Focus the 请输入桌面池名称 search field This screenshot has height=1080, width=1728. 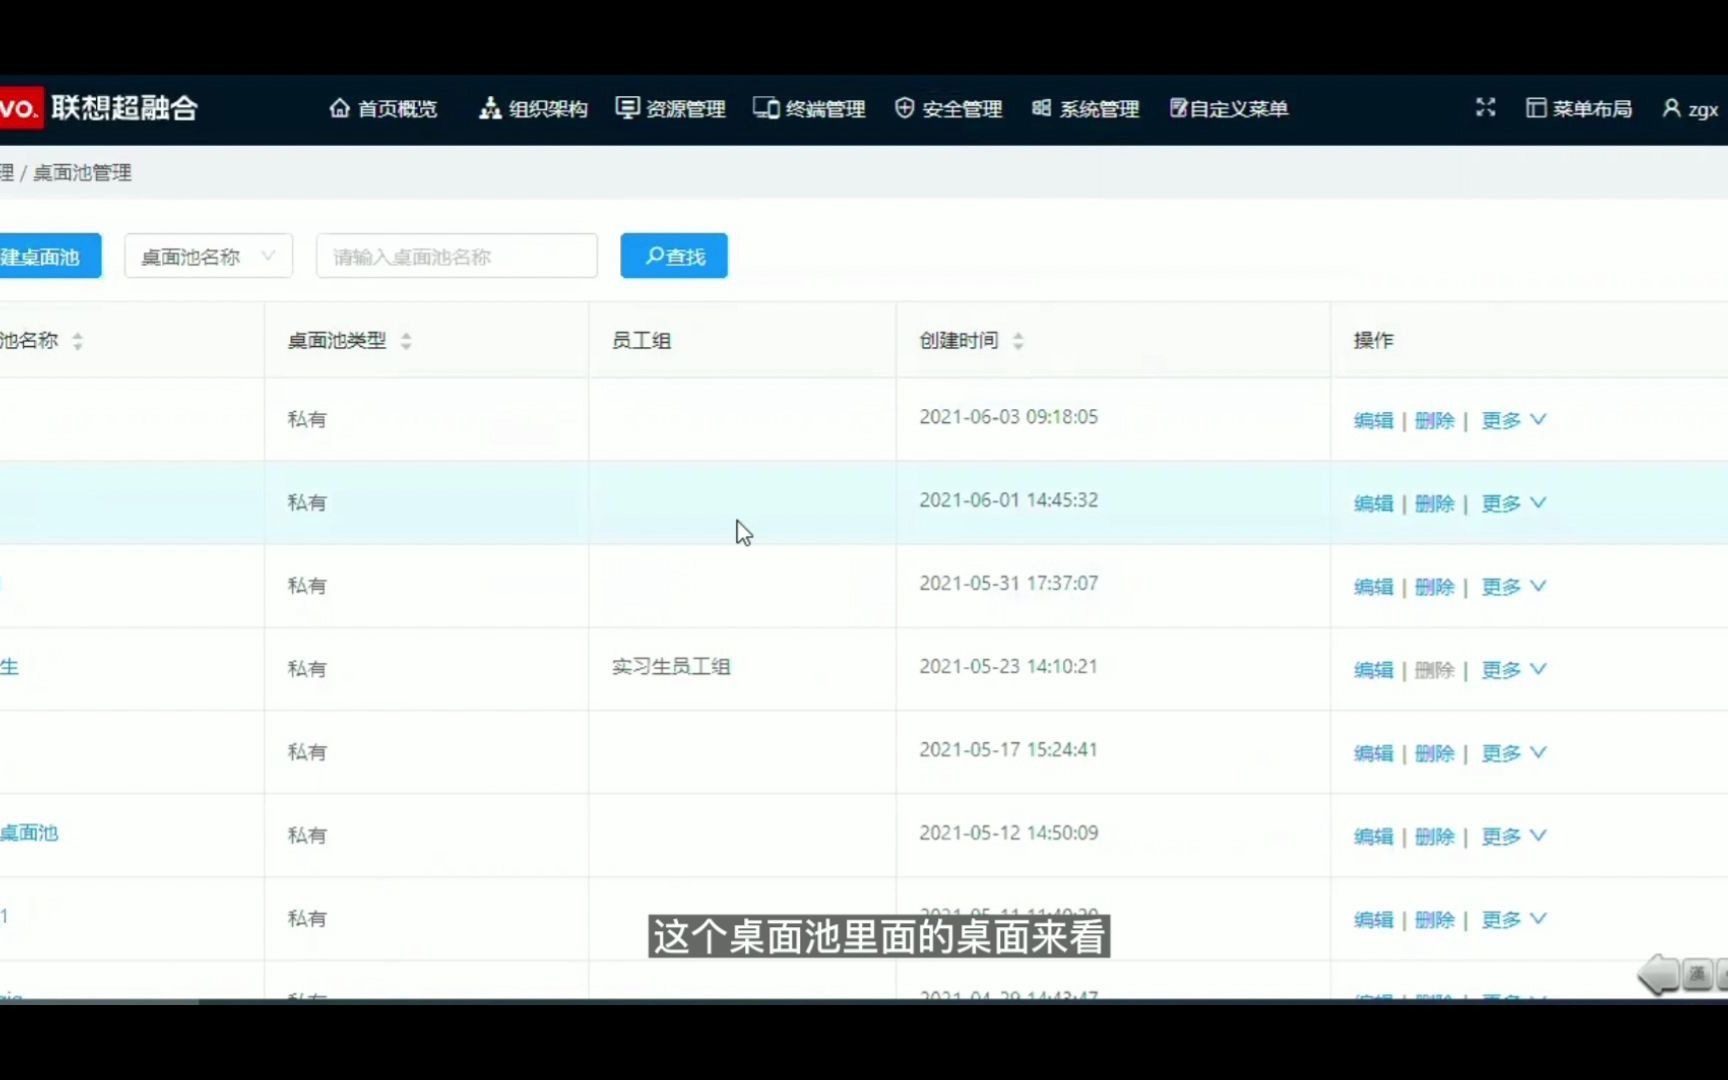(x=457, y=256)
